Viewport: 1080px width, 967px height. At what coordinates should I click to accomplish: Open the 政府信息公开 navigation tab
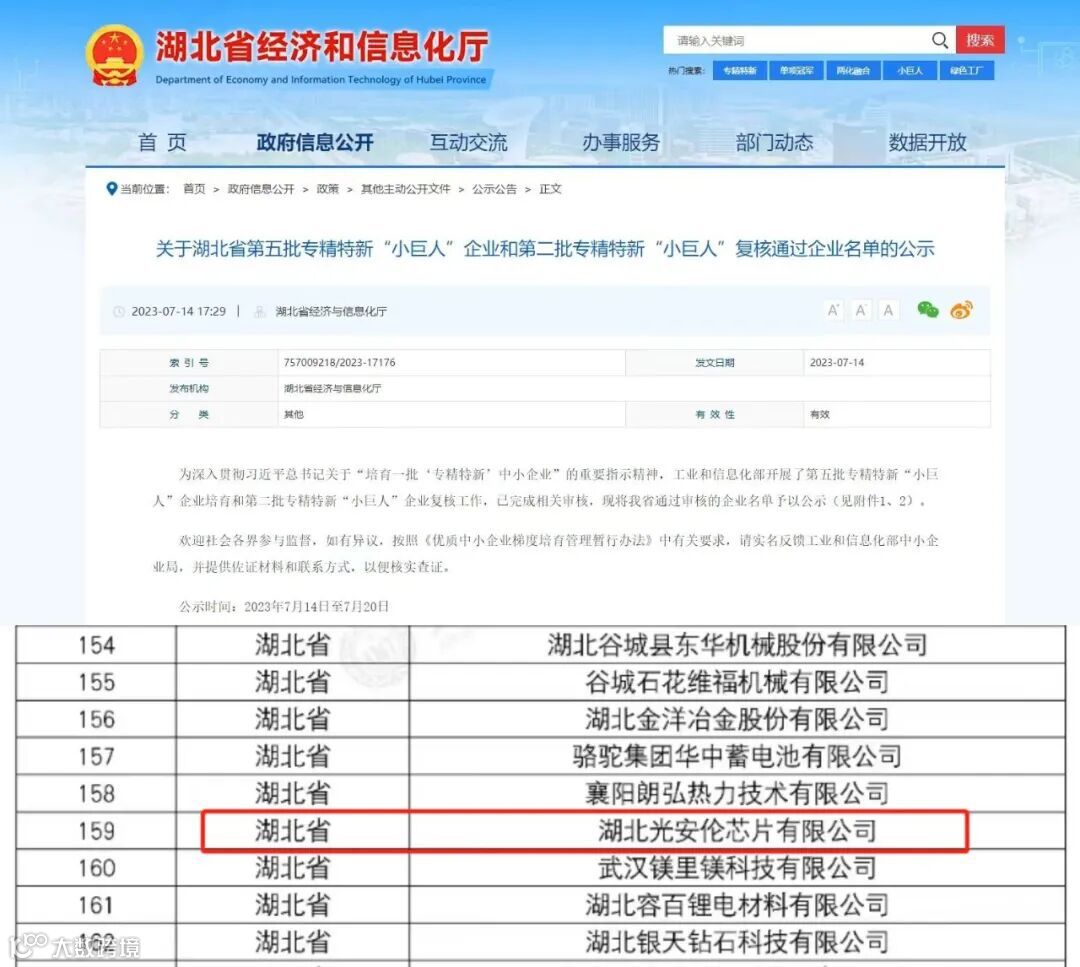(x=315, y=143)
